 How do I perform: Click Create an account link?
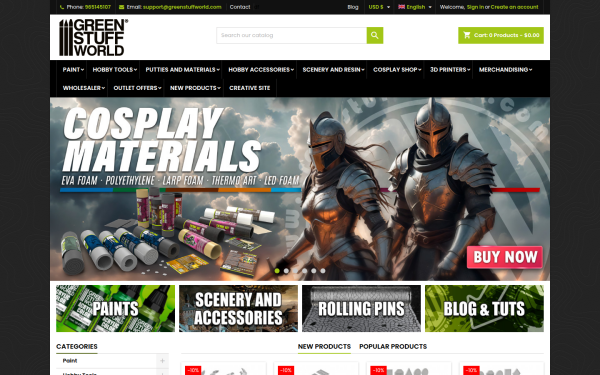(514, 7)
